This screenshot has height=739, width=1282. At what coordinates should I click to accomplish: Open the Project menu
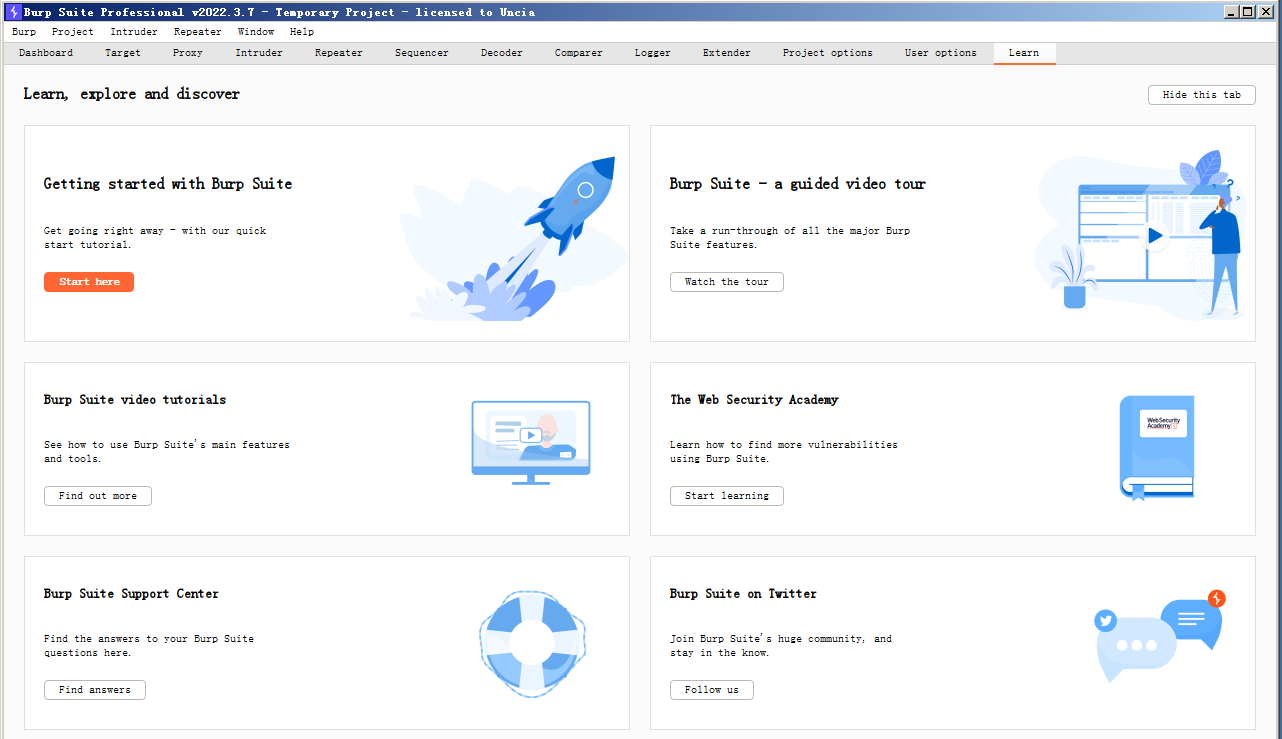[73, 32]
